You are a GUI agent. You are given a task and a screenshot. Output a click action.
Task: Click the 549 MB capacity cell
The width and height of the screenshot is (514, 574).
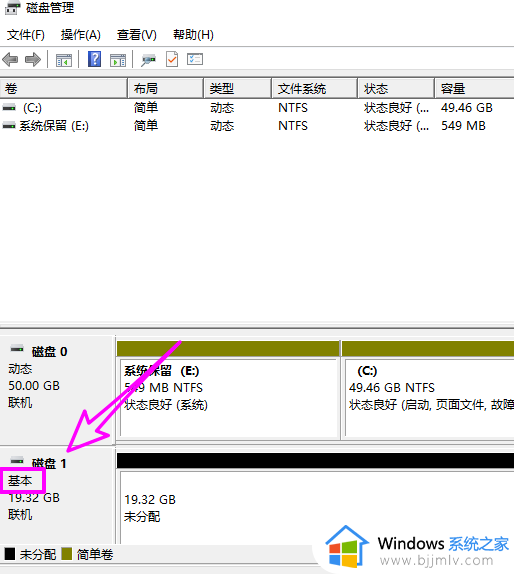tap(463, 126)
